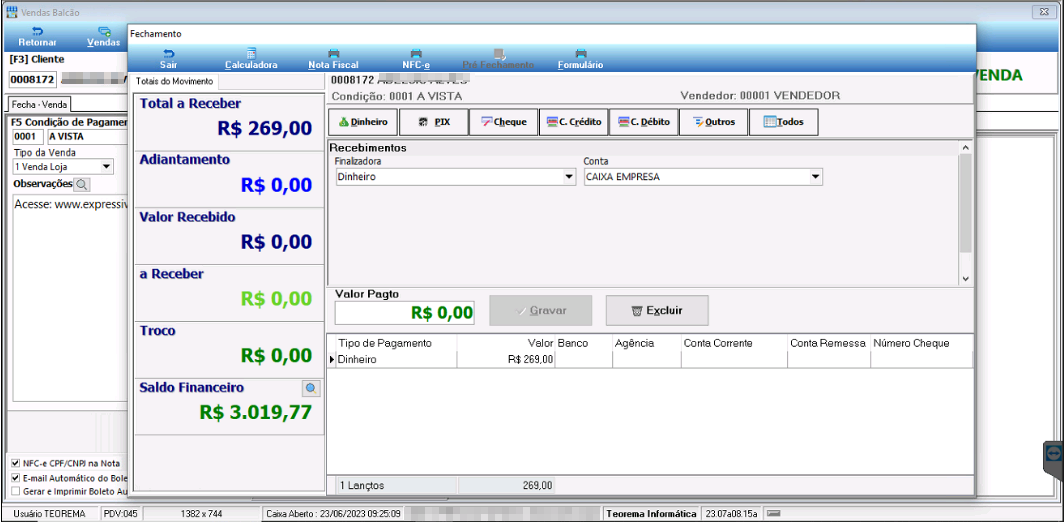Image resolution: width=1064 pixels, height=522 pixels.
Task: Select Cheque payment button
Action: pos(504,122)
